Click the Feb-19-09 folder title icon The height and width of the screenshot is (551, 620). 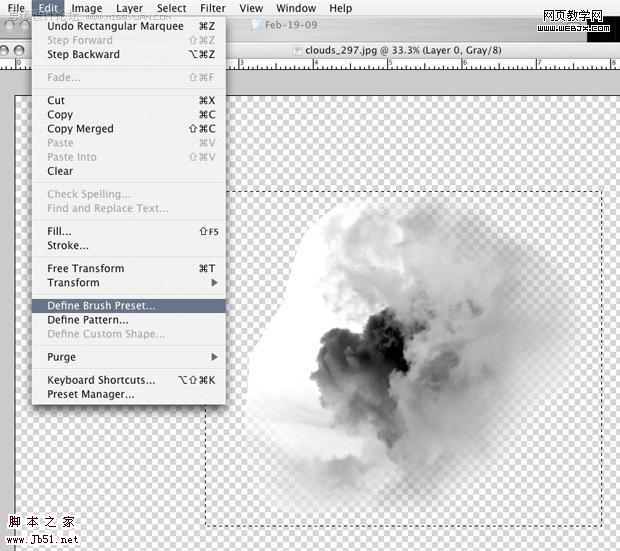pyautogui.click(x=257, y=25)
